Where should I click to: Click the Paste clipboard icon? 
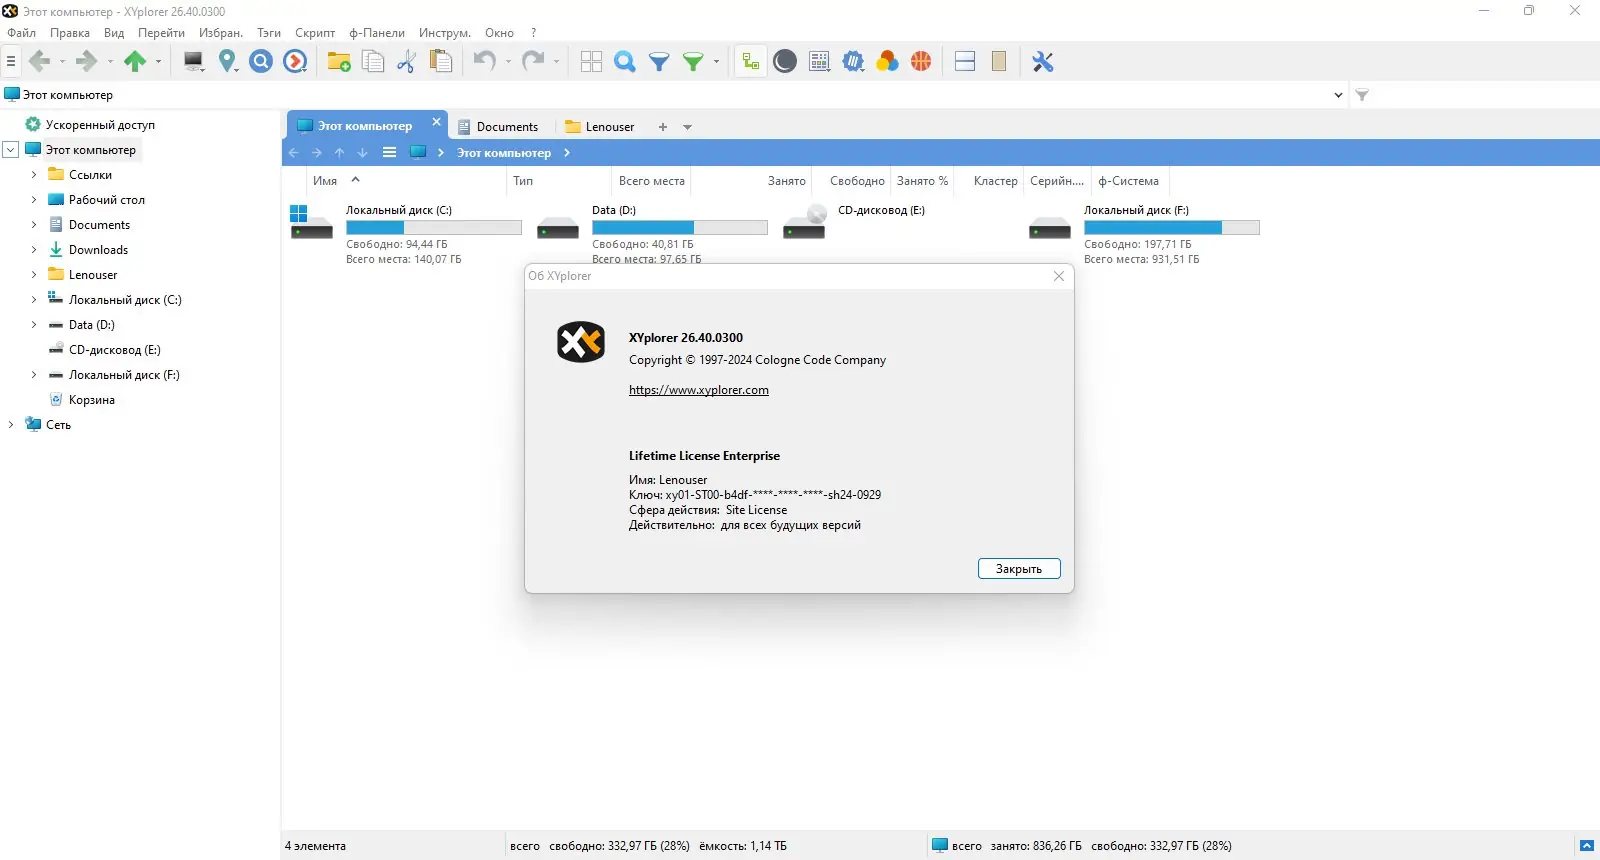pos(441,62)
